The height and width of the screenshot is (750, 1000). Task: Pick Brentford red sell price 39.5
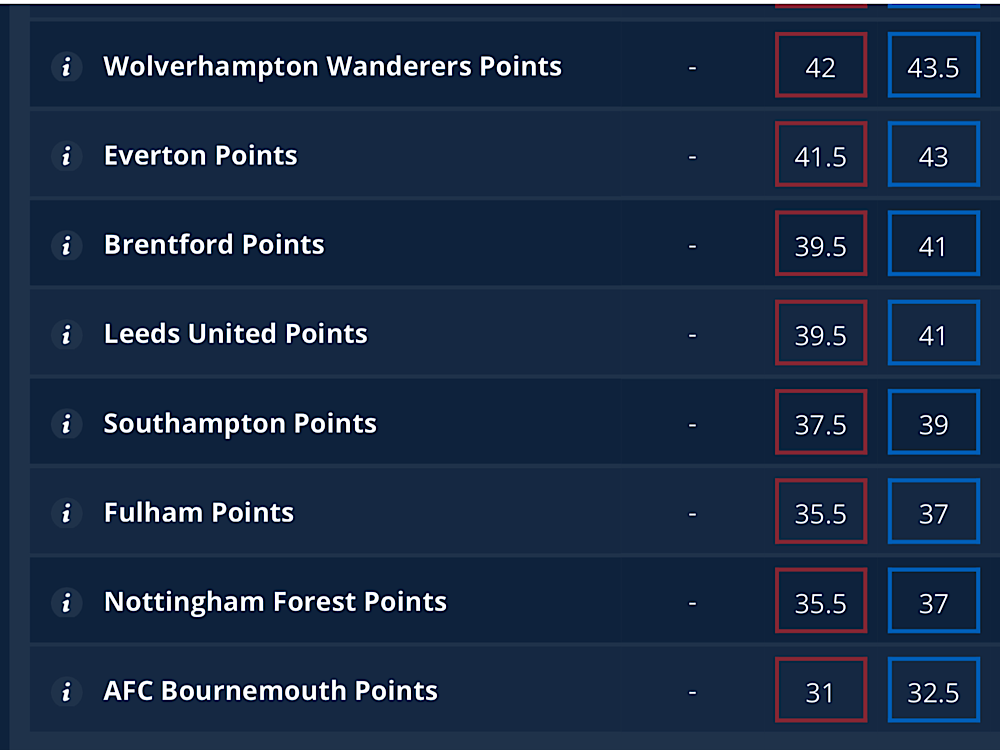tap(821, 244)
